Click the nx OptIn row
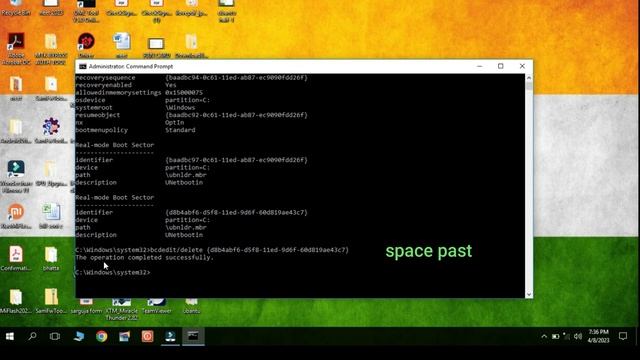 129,122
